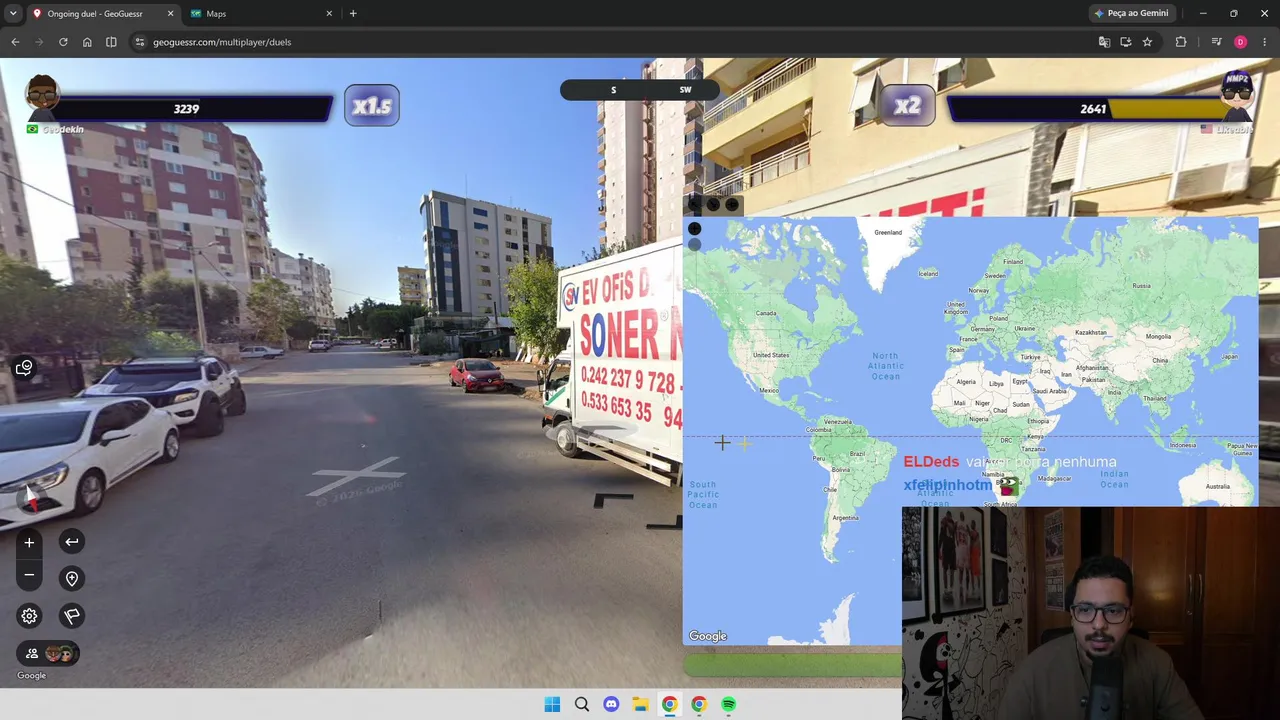Open the spectators pill with player avatars

click(x=48, y=654)
